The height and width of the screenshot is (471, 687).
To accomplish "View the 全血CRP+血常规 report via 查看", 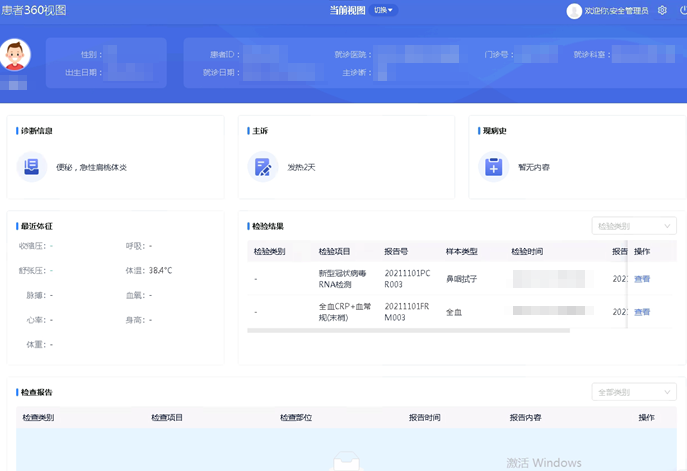I will 642,312.
